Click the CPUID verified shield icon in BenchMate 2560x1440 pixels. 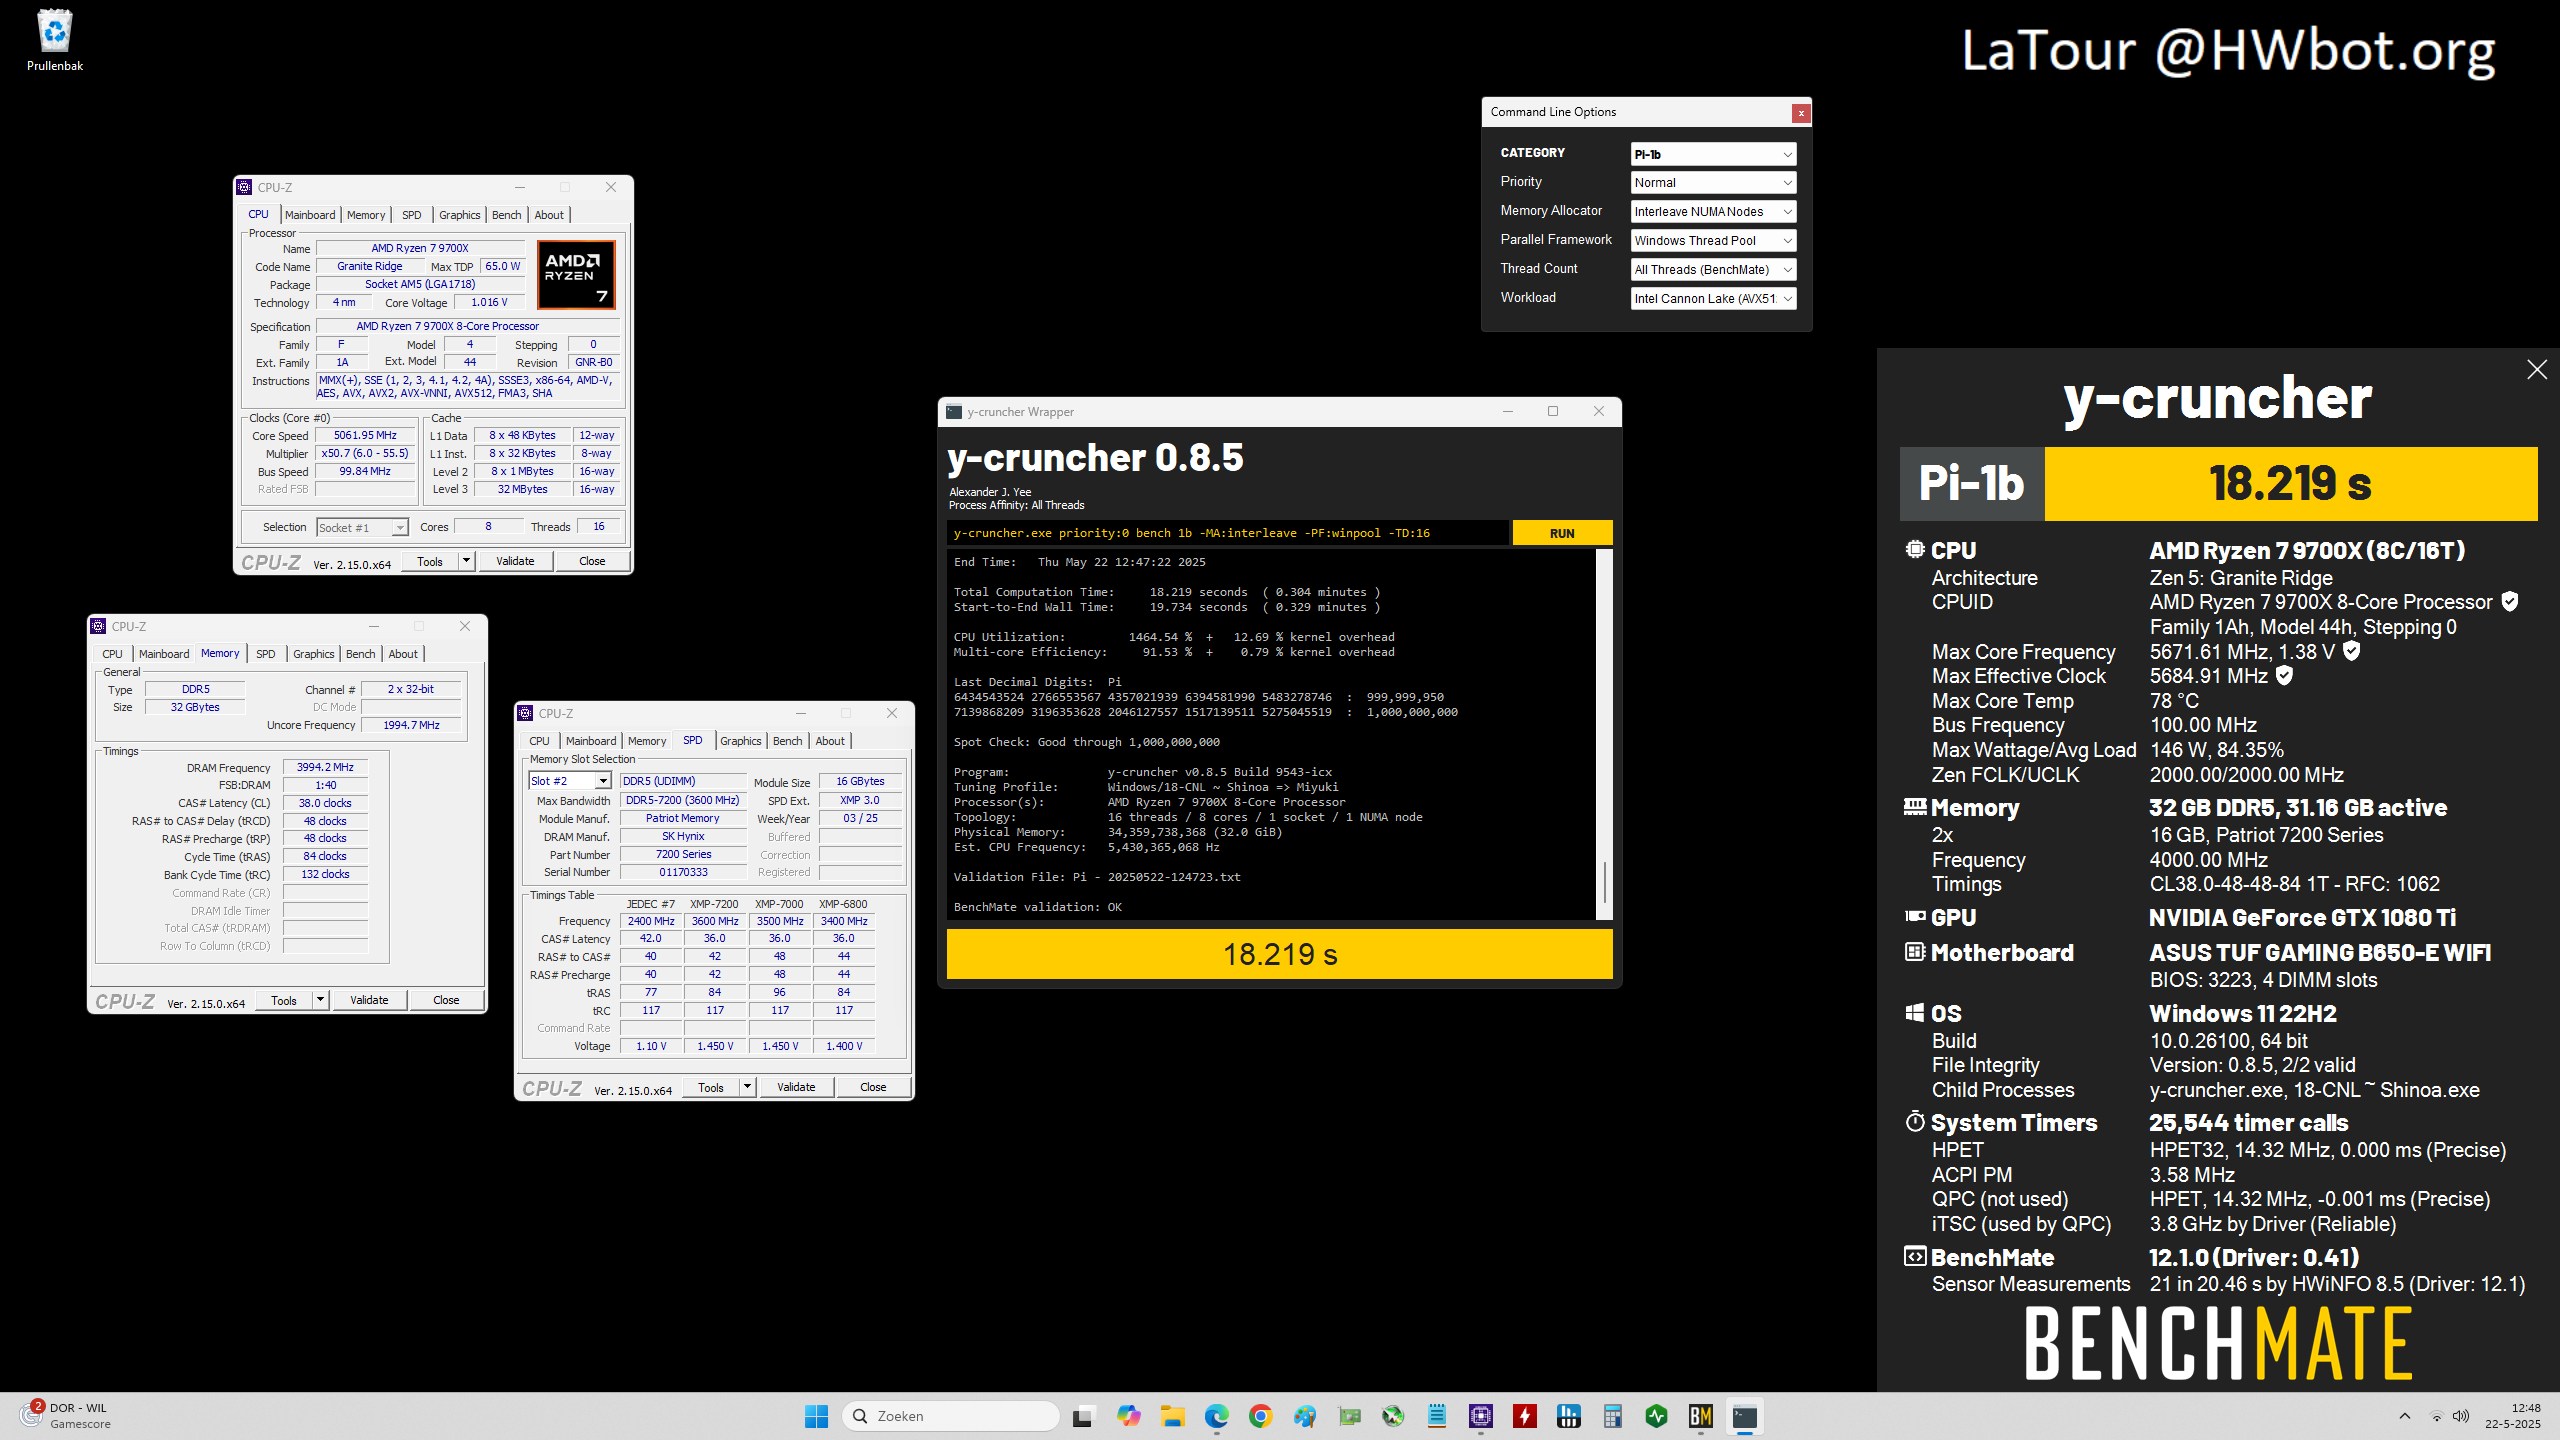click(2510, 601)
